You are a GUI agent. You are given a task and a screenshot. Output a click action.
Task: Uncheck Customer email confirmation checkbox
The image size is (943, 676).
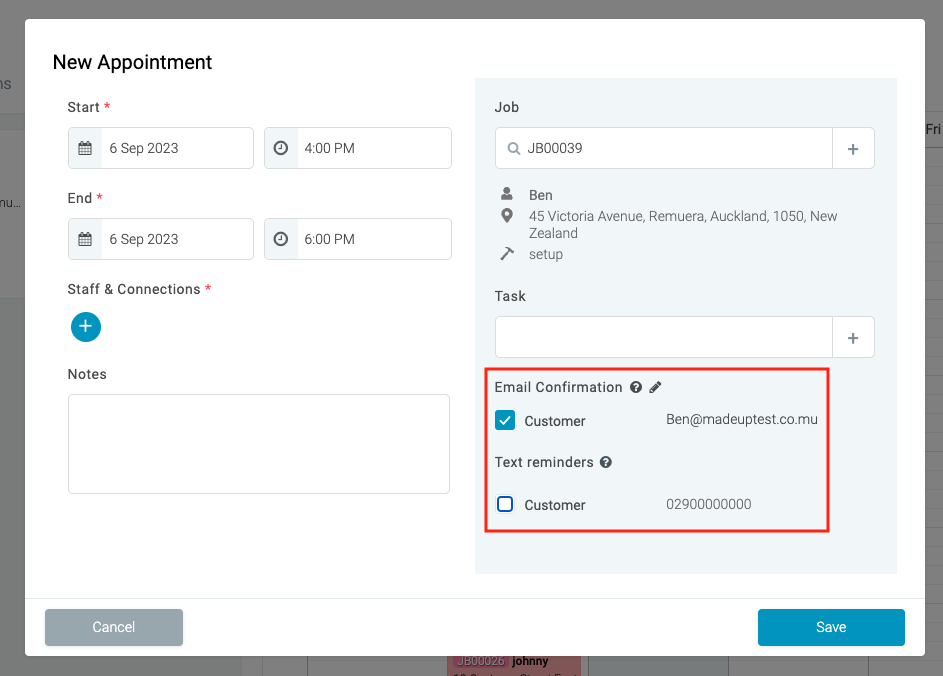click(x=505, y=420)
